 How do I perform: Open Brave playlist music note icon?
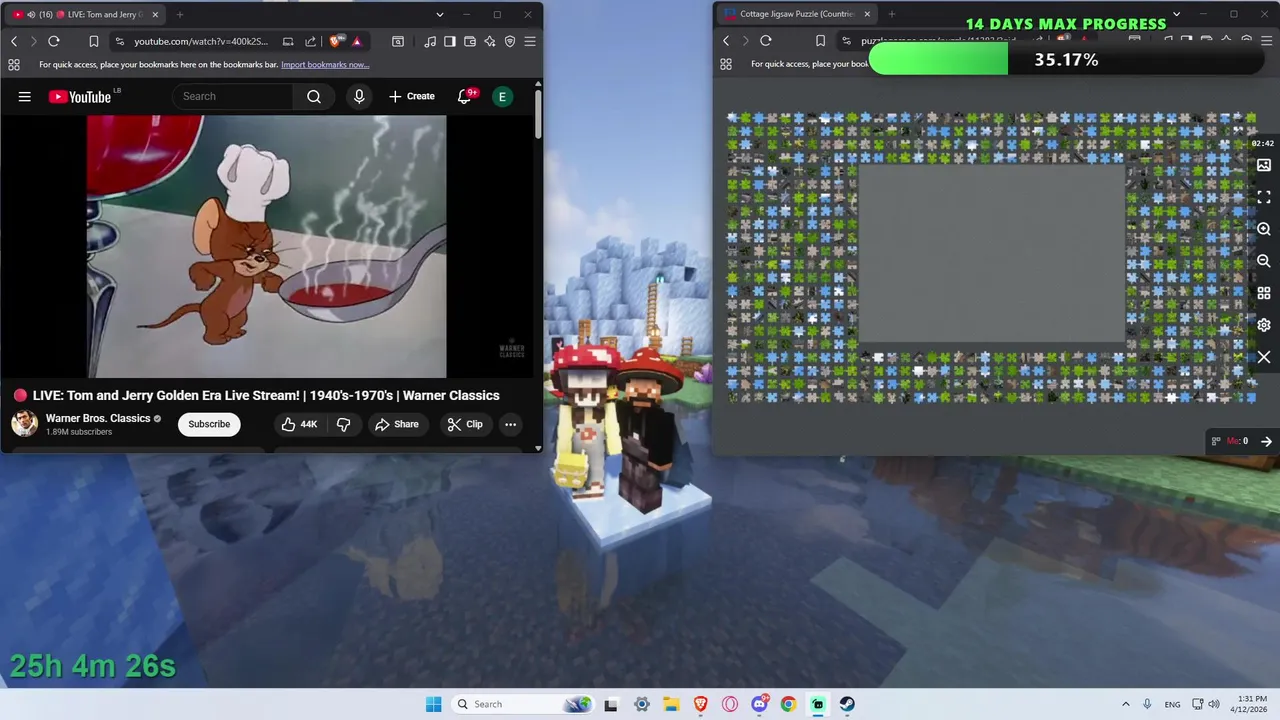[x=430, y=41]
